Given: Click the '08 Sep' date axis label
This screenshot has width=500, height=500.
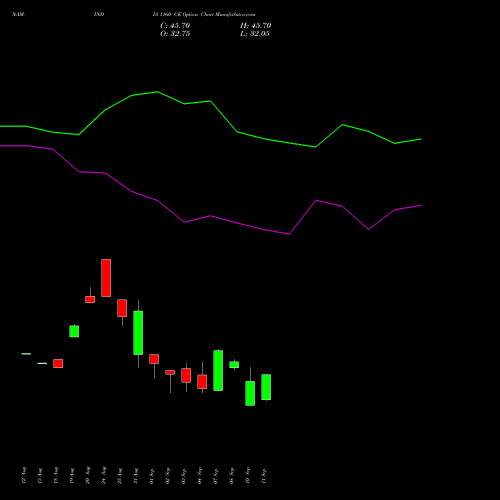Looking at the screenshot, I should pos(232,476).
